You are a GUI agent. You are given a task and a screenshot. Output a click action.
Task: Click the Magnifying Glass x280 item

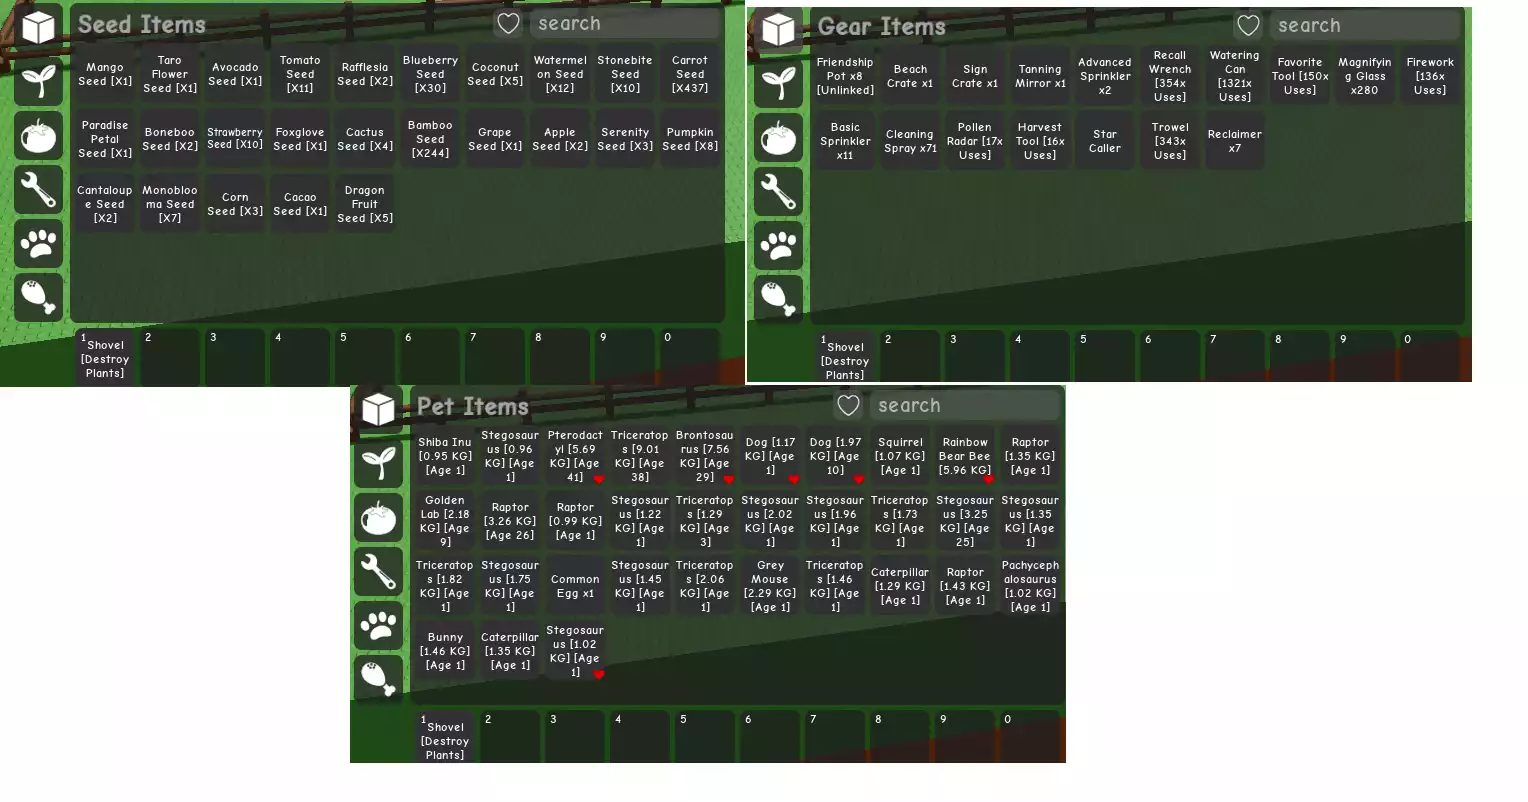(1365, 76)
